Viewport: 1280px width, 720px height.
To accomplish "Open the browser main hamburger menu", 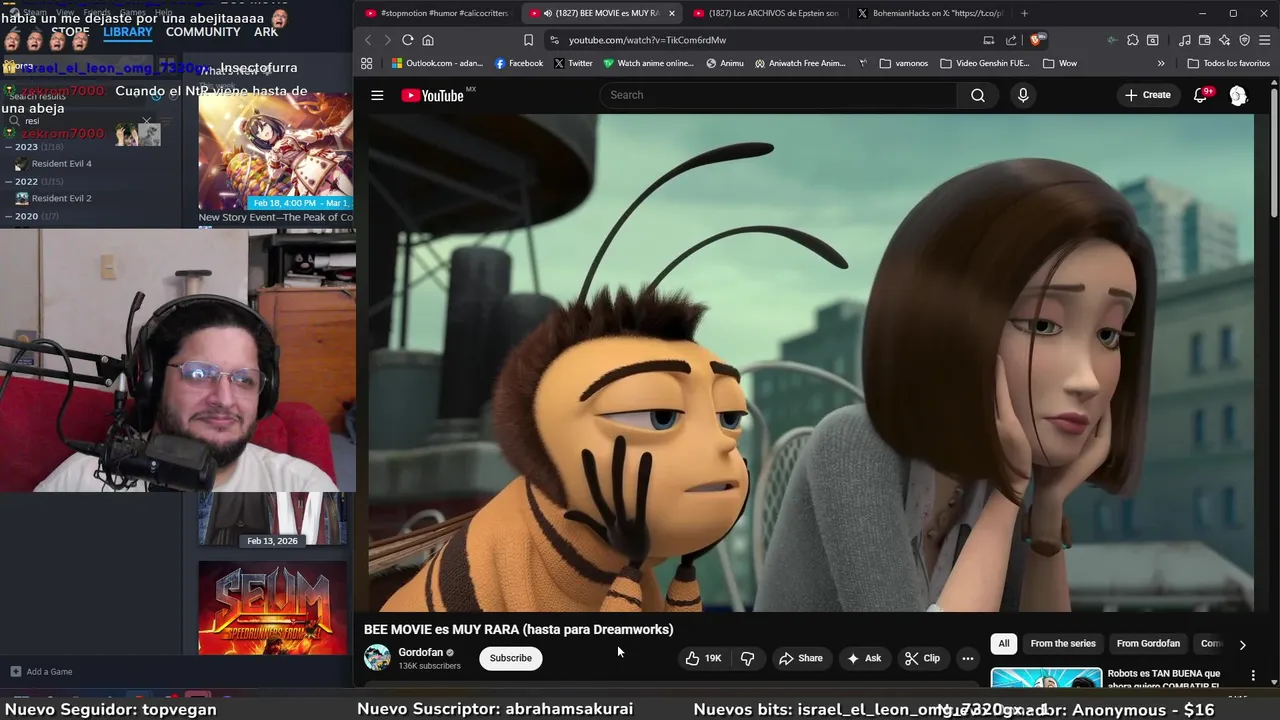I will point(1264,40).
